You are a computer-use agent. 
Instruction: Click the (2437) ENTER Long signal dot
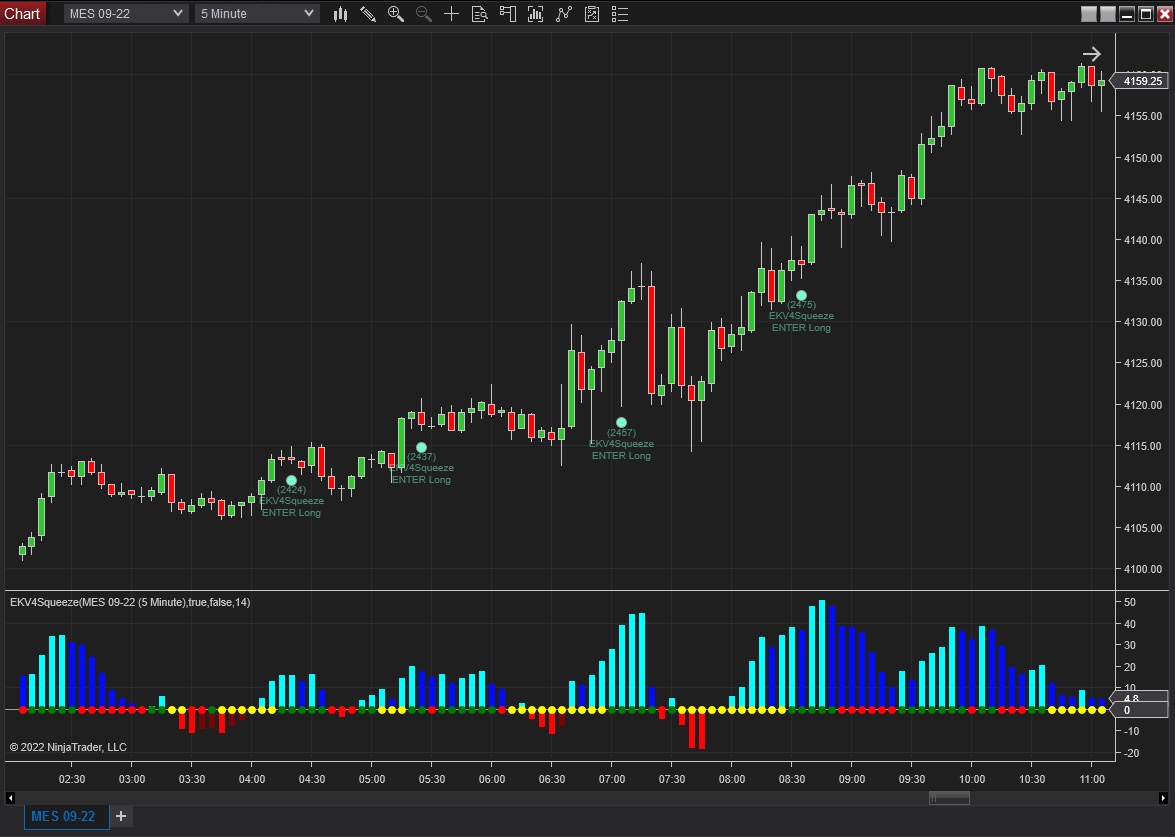(x=421, y=447)
